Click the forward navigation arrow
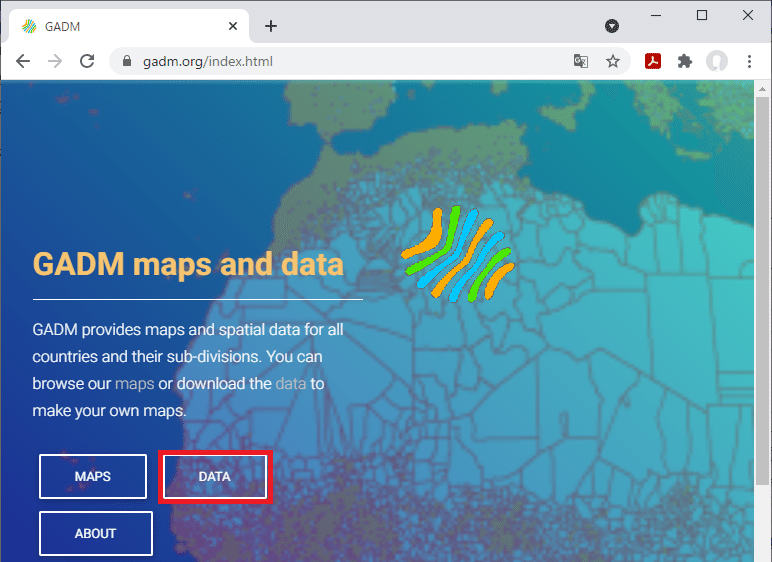Image resolution: width=772 pixels, height=562 pixels. point(55,62)
